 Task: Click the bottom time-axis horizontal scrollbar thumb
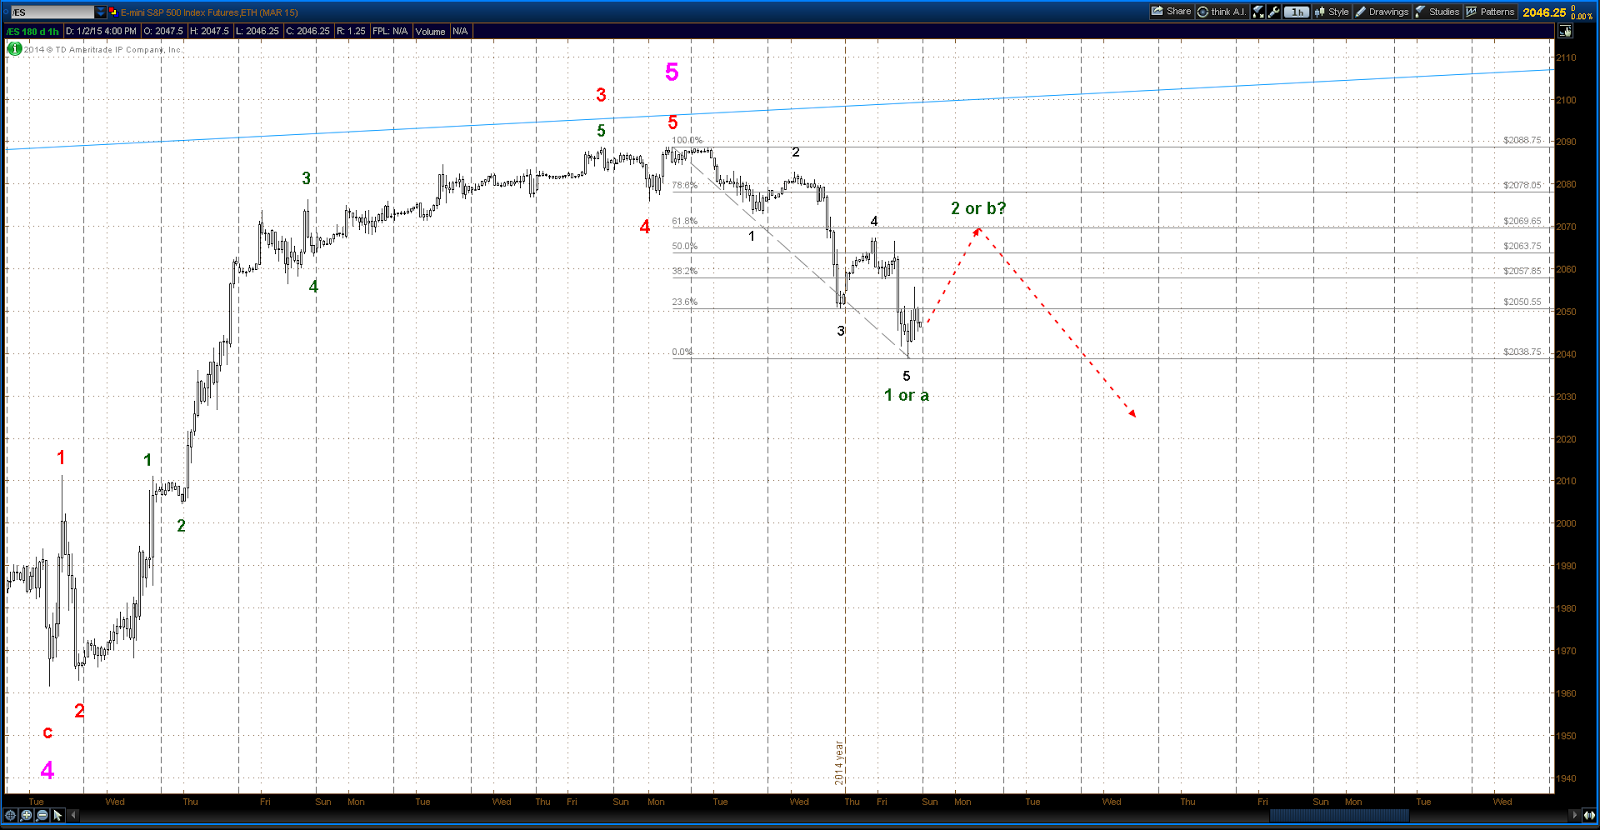click(x=1340, y=815)
